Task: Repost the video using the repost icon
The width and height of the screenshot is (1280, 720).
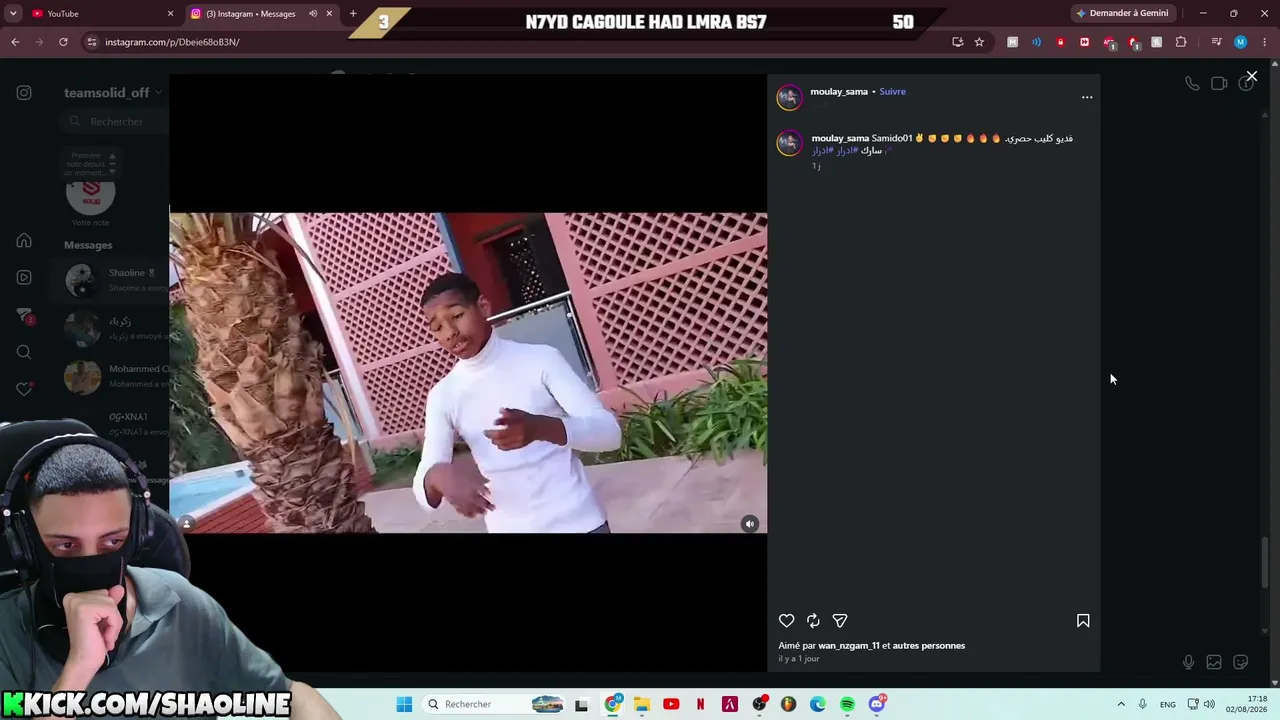Action: pos(813,621)
